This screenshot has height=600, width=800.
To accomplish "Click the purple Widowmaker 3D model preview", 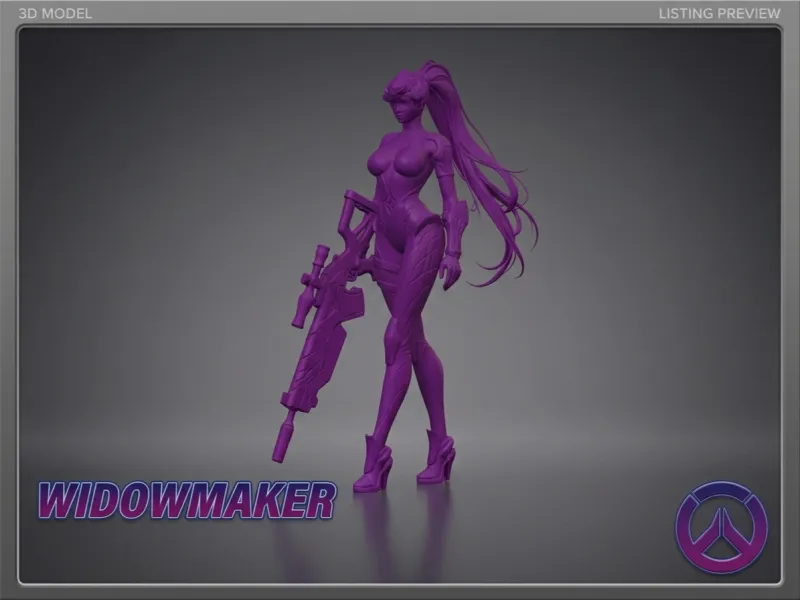I will pyautogui.click(x=403, y=276).
